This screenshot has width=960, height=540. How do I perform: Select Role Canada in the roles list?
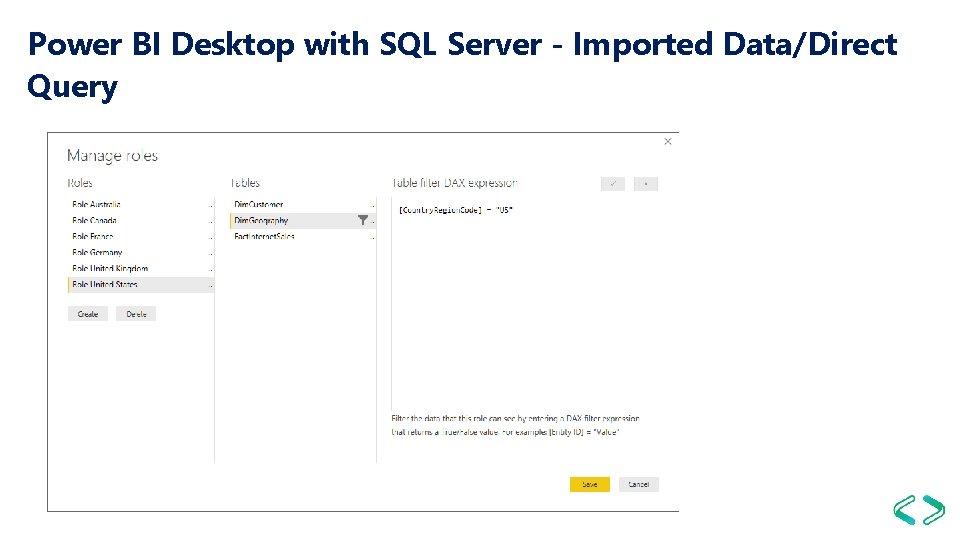140,220
